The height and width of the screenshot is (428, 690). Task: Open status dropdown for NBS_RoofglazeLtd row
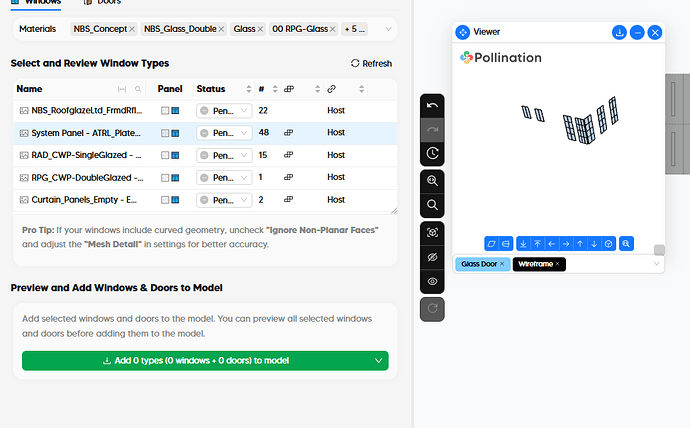tap(224, 111)
